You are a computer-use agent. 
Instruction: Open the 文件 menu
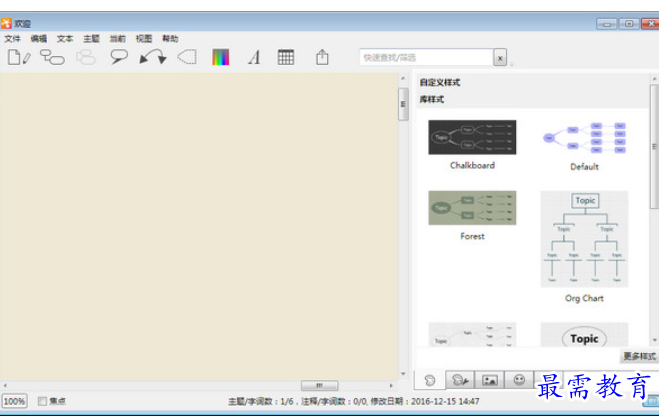pos(12,39)
